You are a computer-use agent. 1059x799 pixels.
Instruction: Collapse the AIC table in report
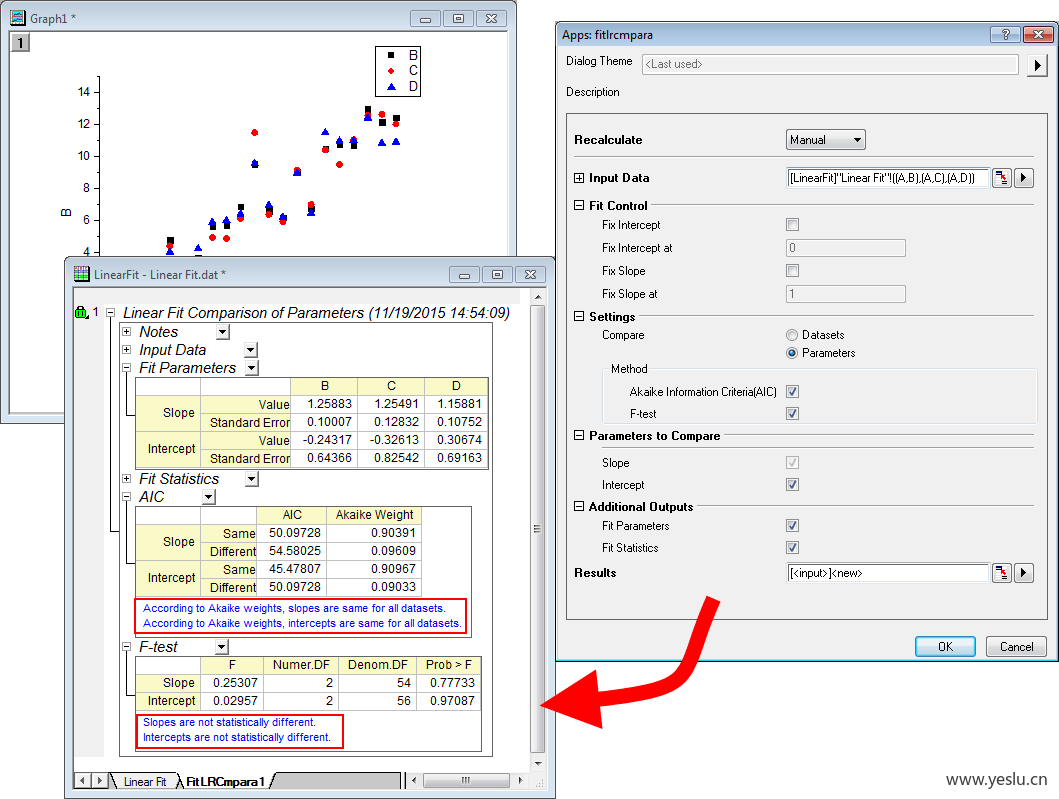pos(126,496)
